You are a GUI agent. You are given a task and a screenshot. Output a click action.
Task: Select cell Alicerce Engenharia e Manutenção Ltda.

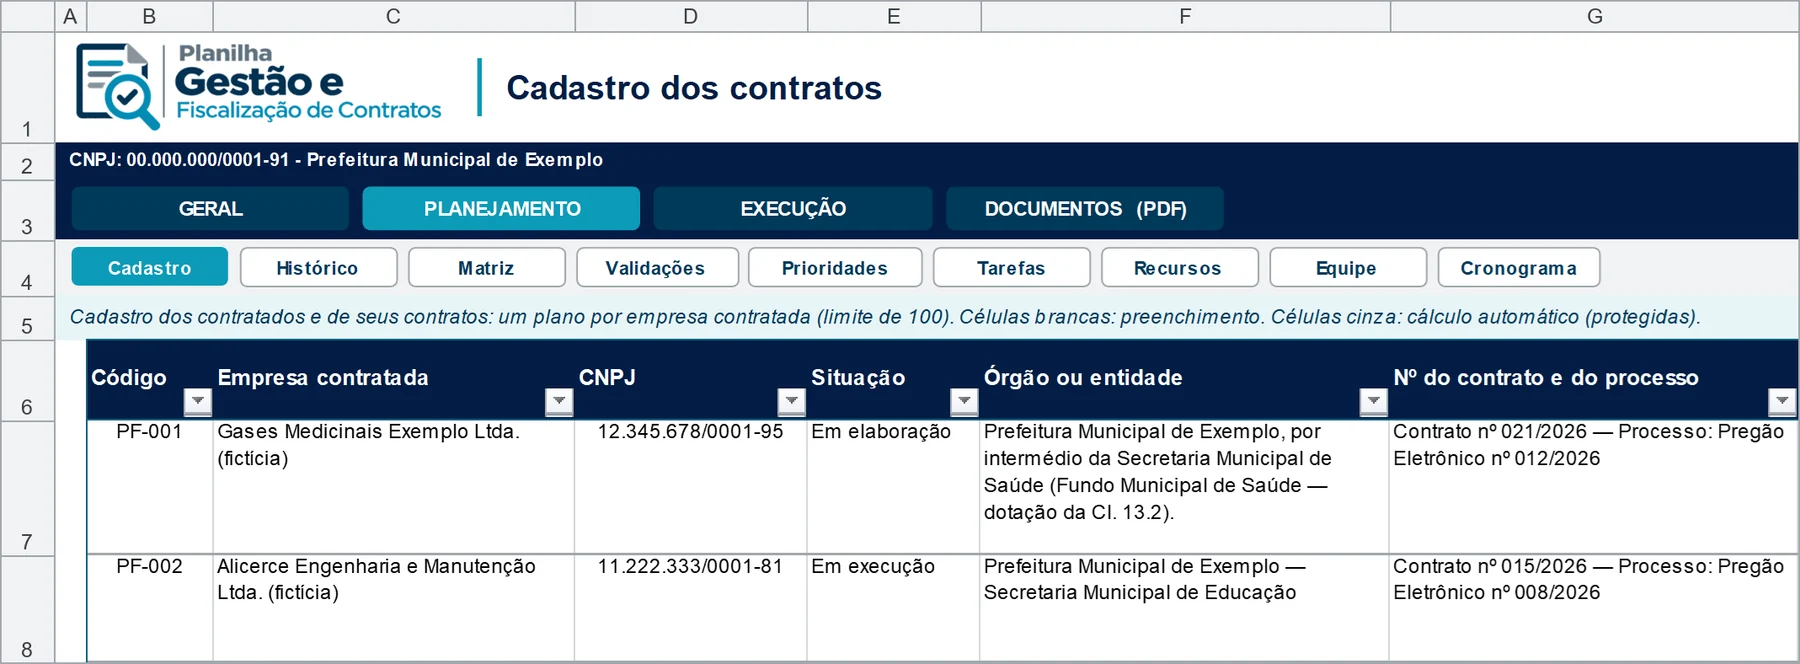coord(394,608)
